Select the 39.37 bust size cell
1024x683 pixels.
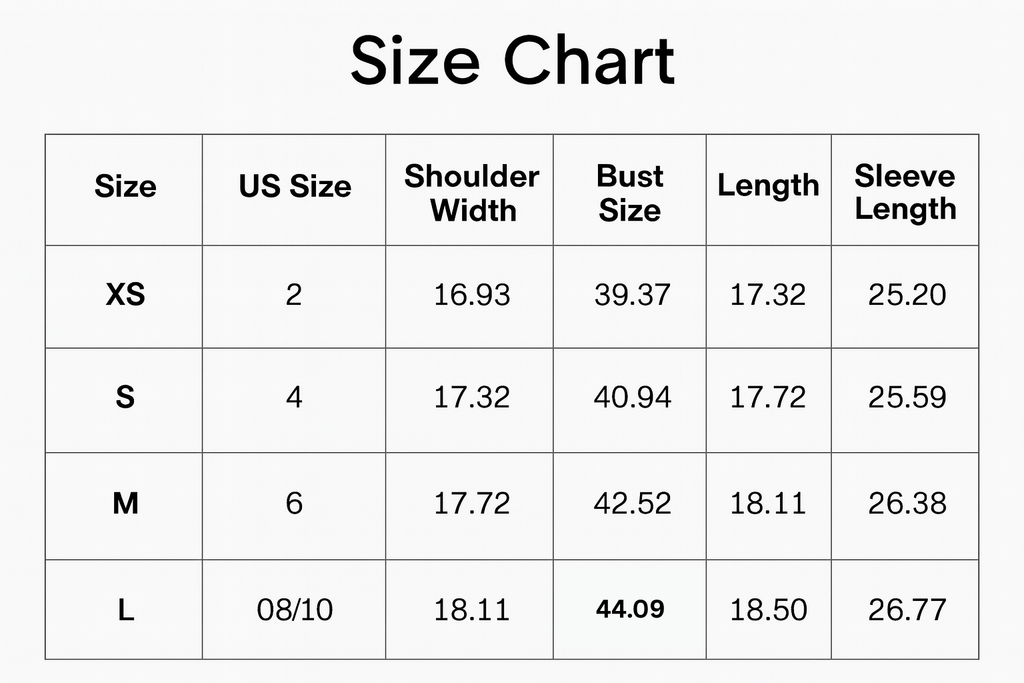(632, 295)
